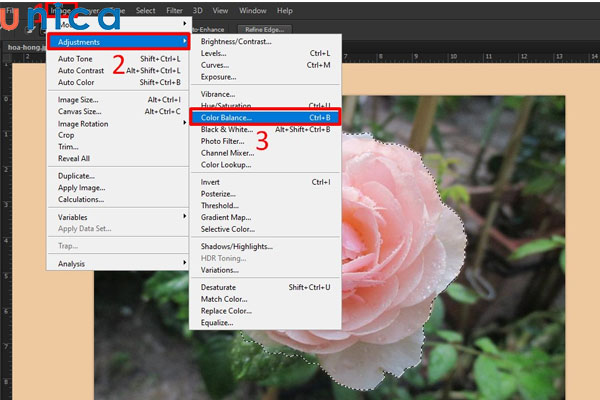Viewport: 600px width, 400px height.
Task: Choose Duplicate in Image menu
Action: [119, 176]
